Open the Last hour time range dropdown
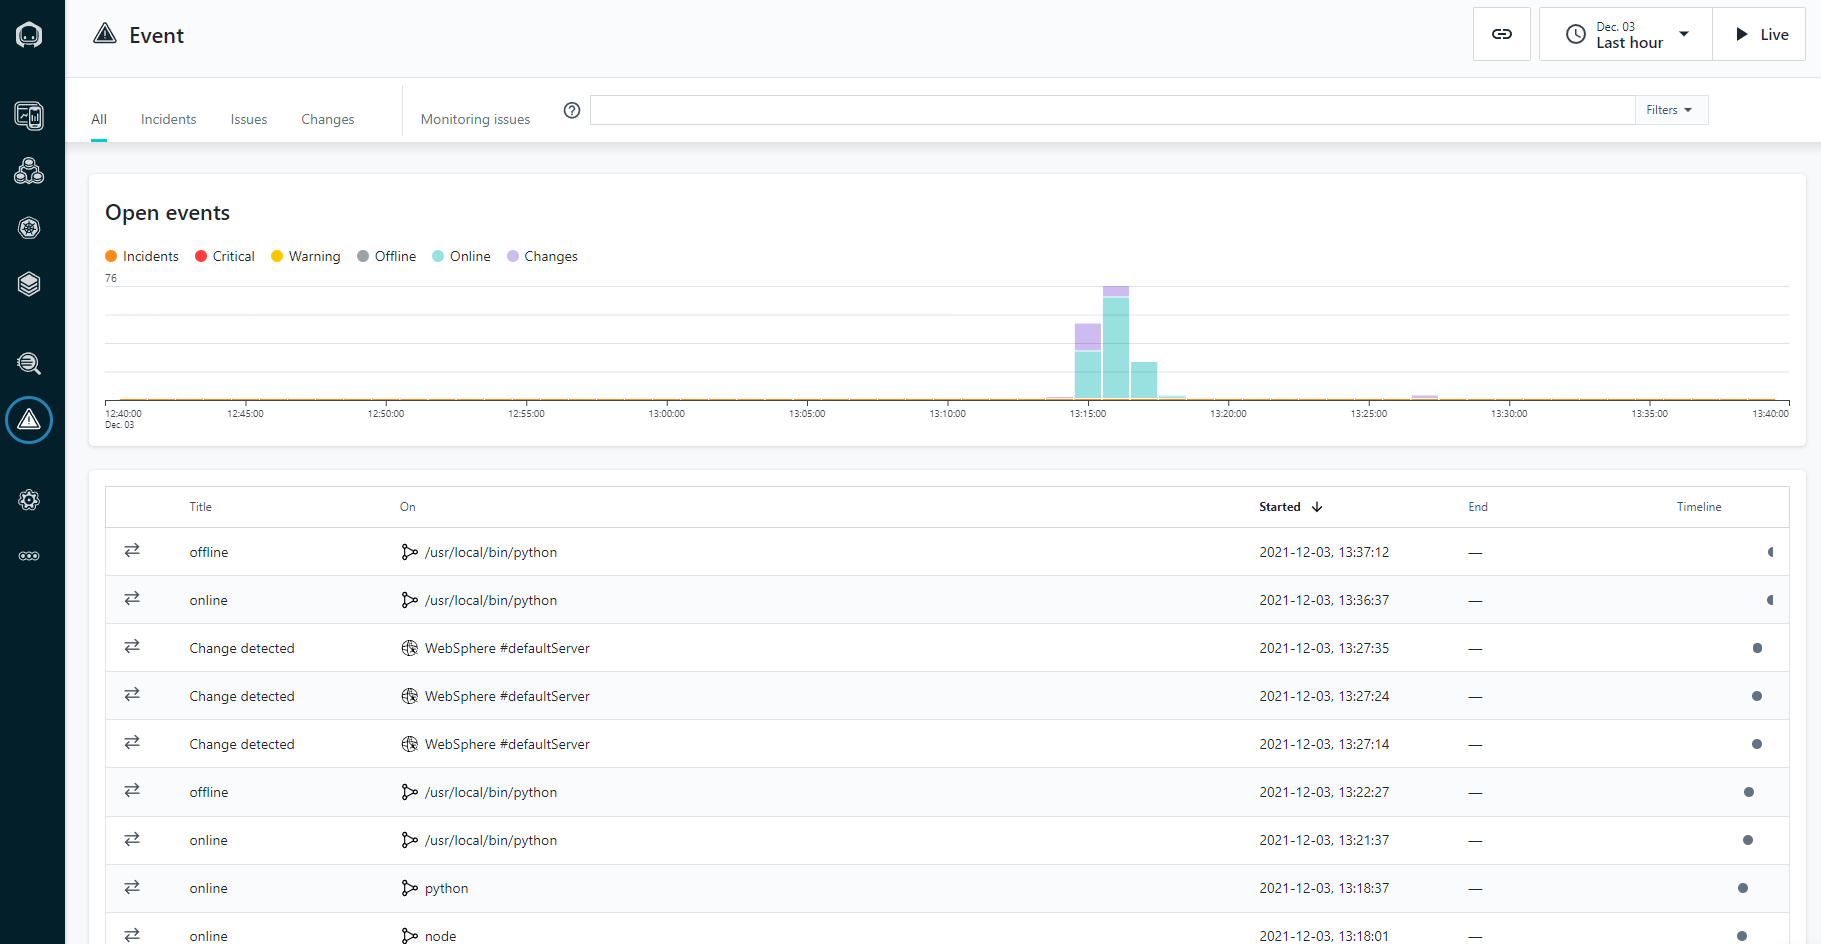 1626,34
